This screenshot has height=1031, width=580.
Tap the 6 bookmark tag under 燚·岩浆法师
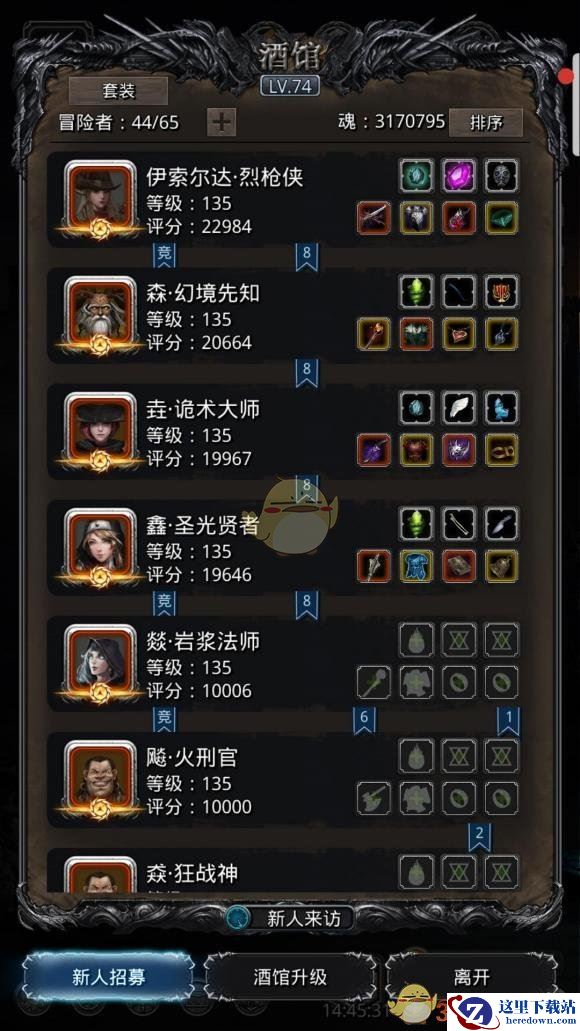tap(364, 720)
